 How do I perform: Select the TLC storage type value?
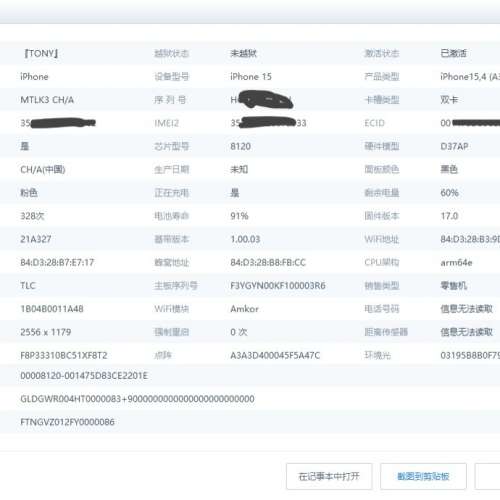click(x=28, y=286)
